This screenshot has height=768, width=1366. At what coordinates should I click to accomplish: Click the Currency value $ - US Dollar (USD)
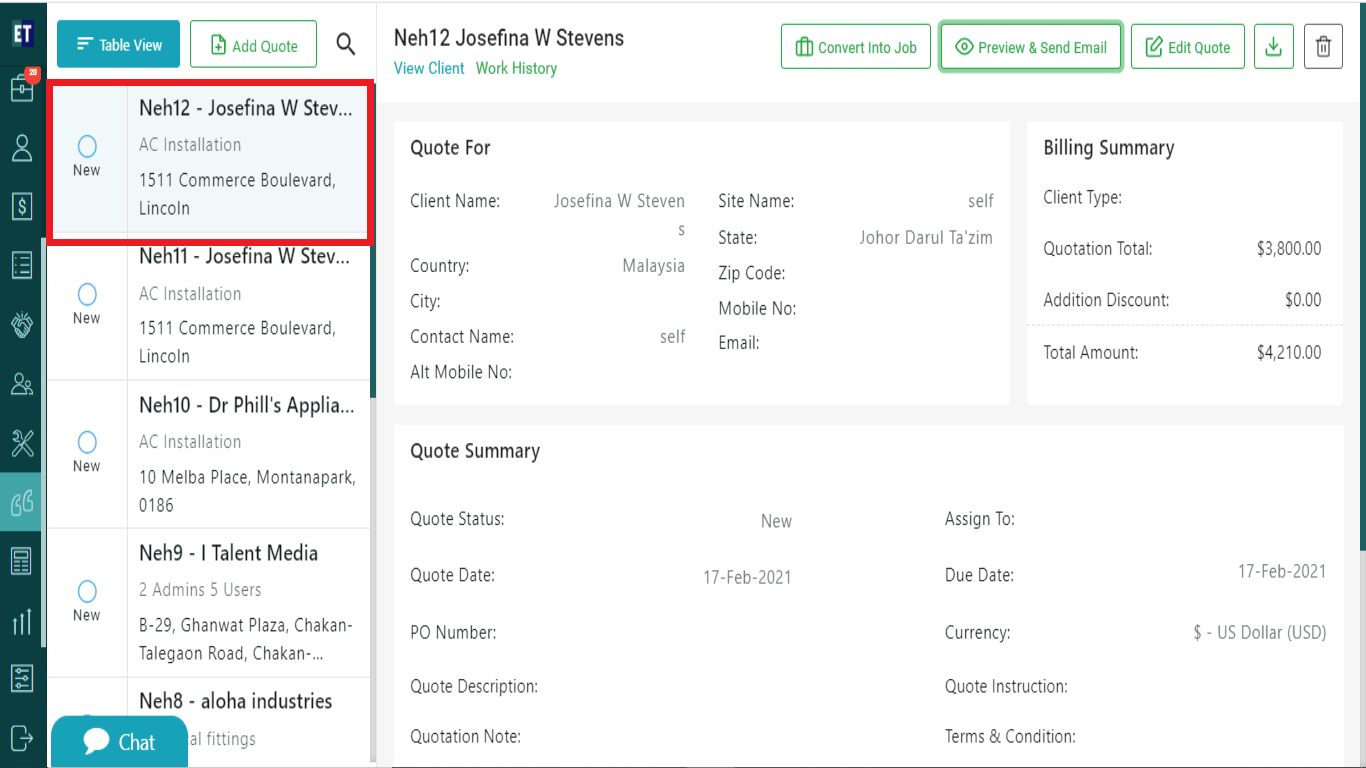(1260, 633)
